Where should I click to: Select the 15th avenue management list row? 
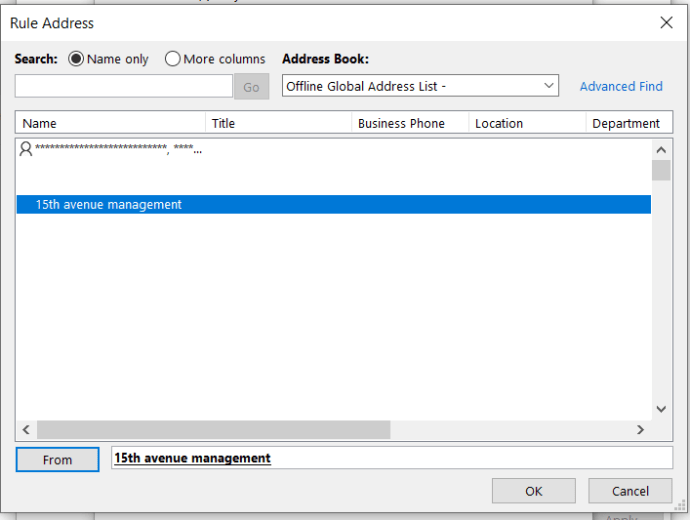[x=334, y=205]
